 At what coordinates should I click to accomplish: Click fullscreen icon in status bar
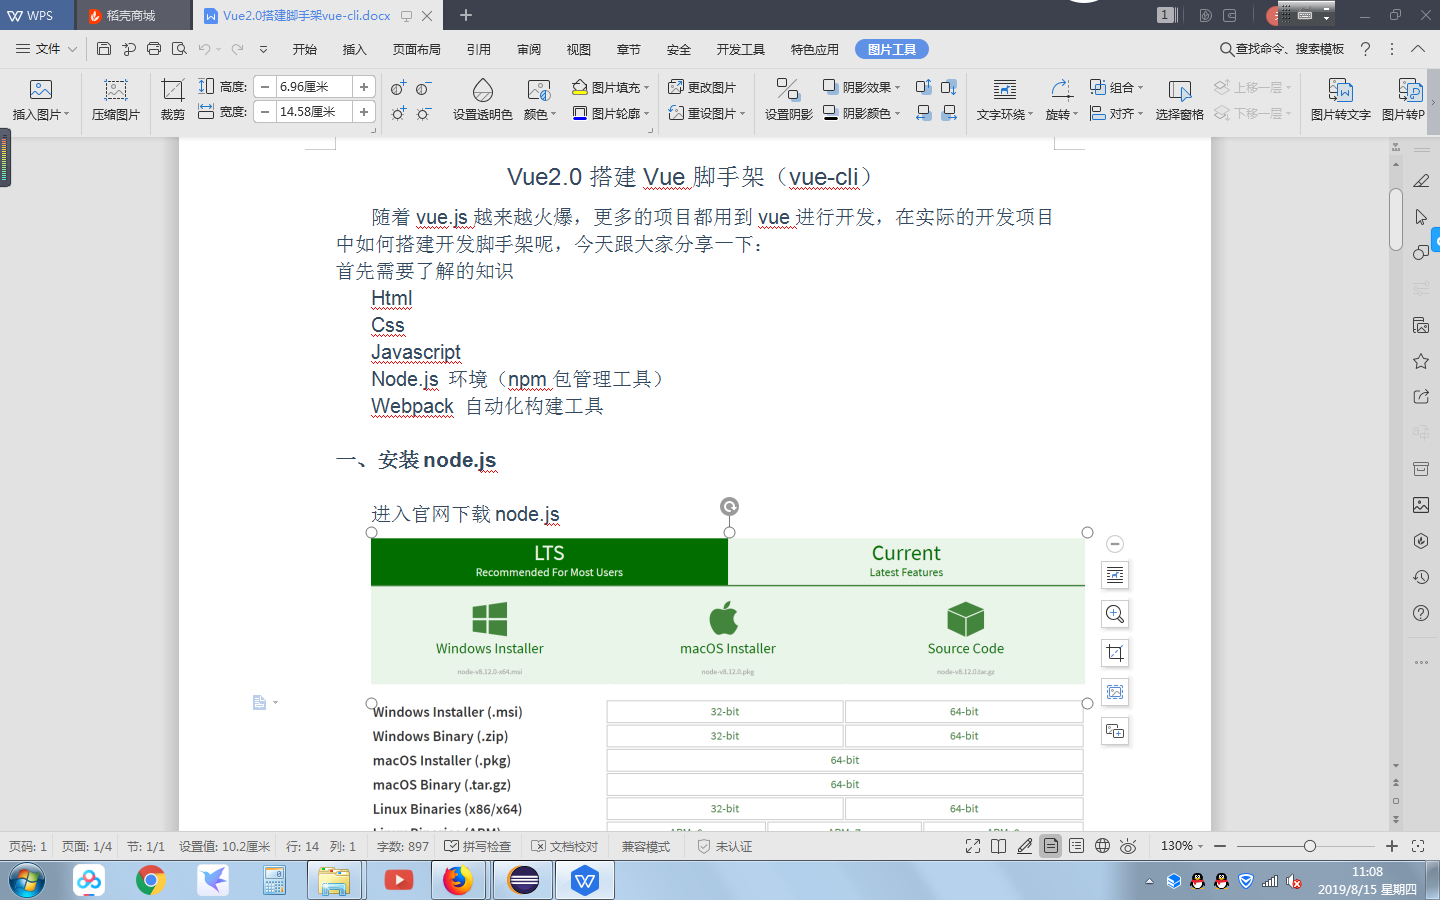click(x=973, y=846)
